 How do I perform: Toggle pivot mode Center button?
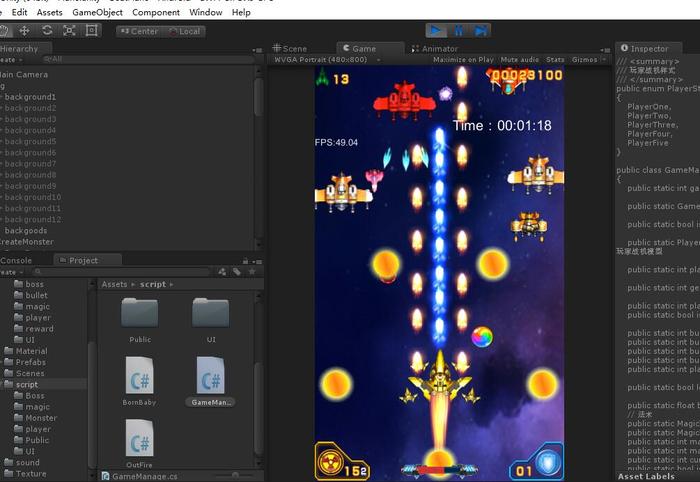pos(139,31)
